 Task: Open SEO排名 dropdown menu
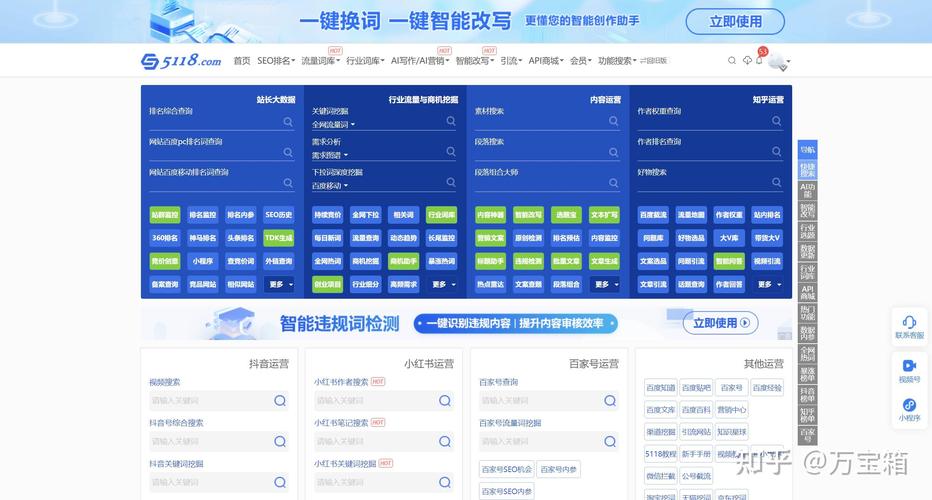pos(276,61)
